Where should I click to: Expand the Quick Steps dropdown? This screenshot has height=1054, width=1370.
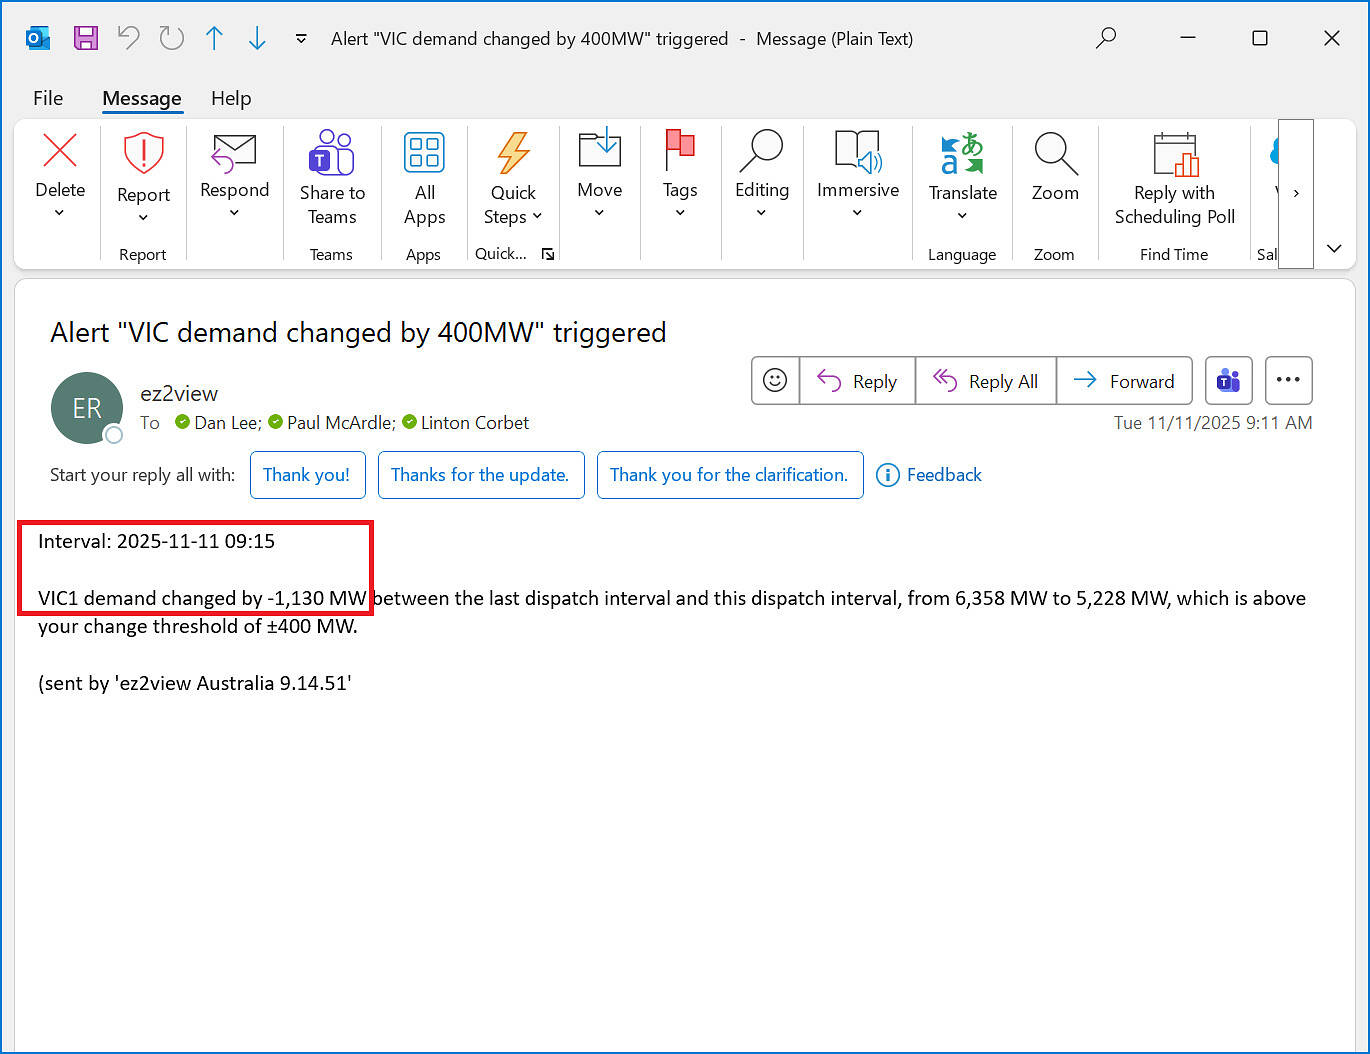(536, 217)
